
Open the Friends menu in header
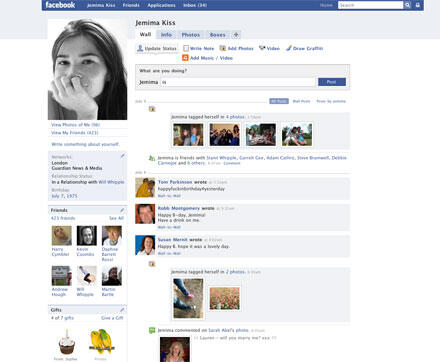[131, 5]
